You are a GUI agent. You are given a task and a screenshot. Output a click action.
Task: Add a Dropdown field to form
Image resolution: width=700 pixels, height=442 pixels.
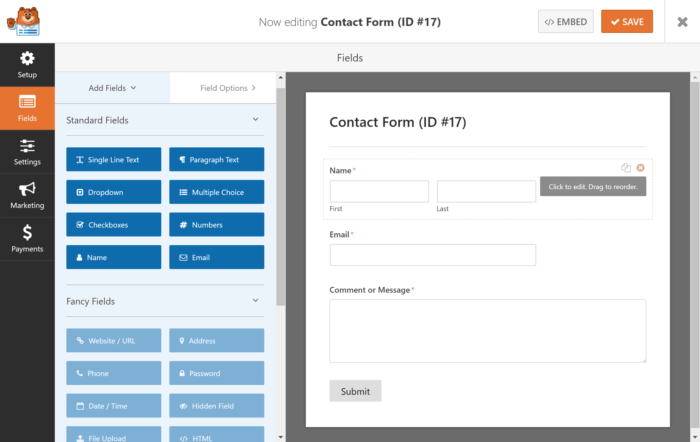point(113,192)
